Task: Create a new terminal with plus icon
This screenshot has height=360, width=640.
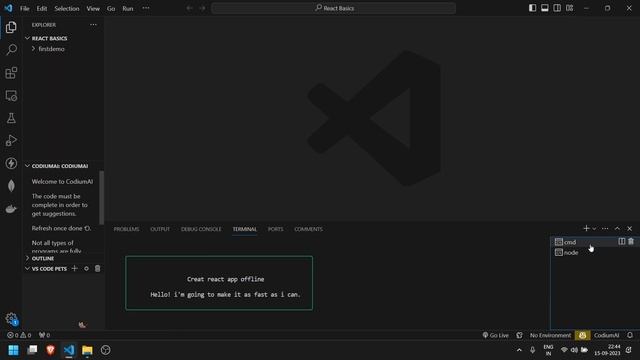Action: pos(587,228)
